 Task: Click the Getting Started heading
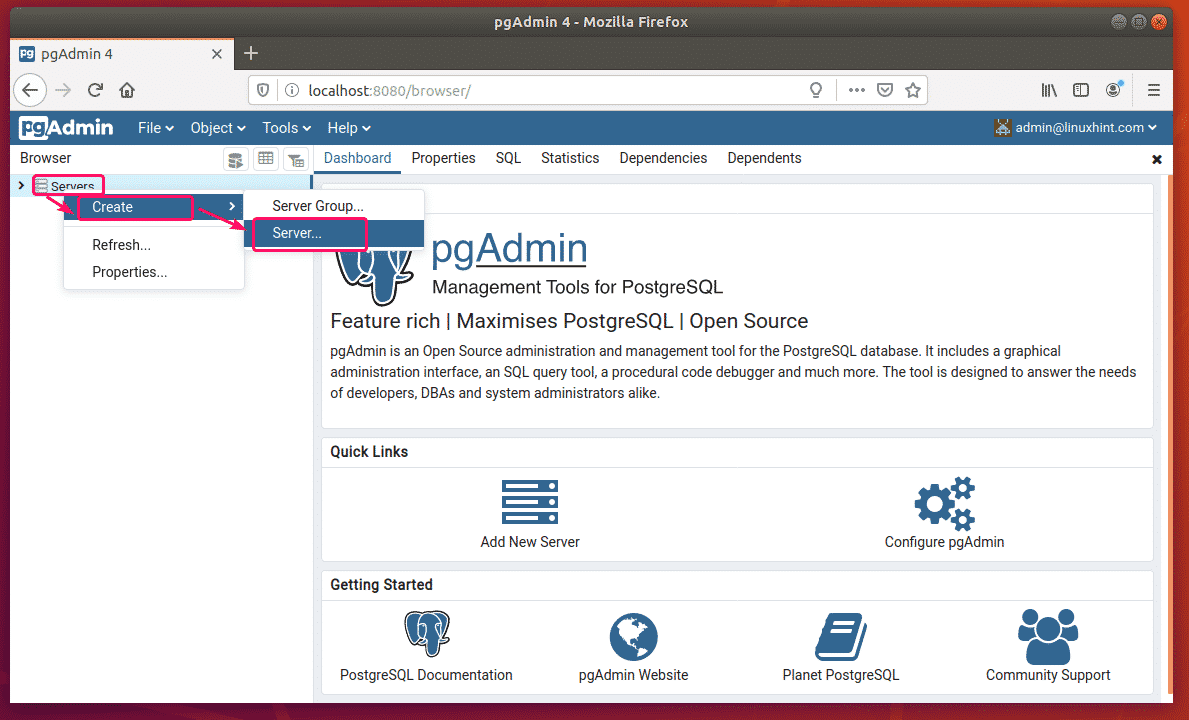point(381,585)
